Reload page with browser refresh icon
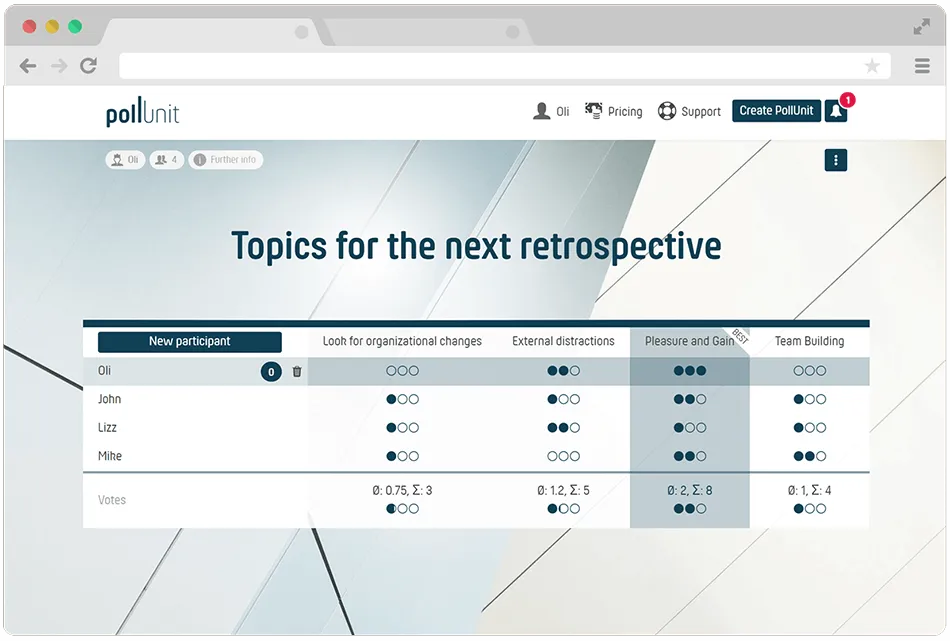The width and height of the screenshot is (950, 641). click(x=88, y=66)
